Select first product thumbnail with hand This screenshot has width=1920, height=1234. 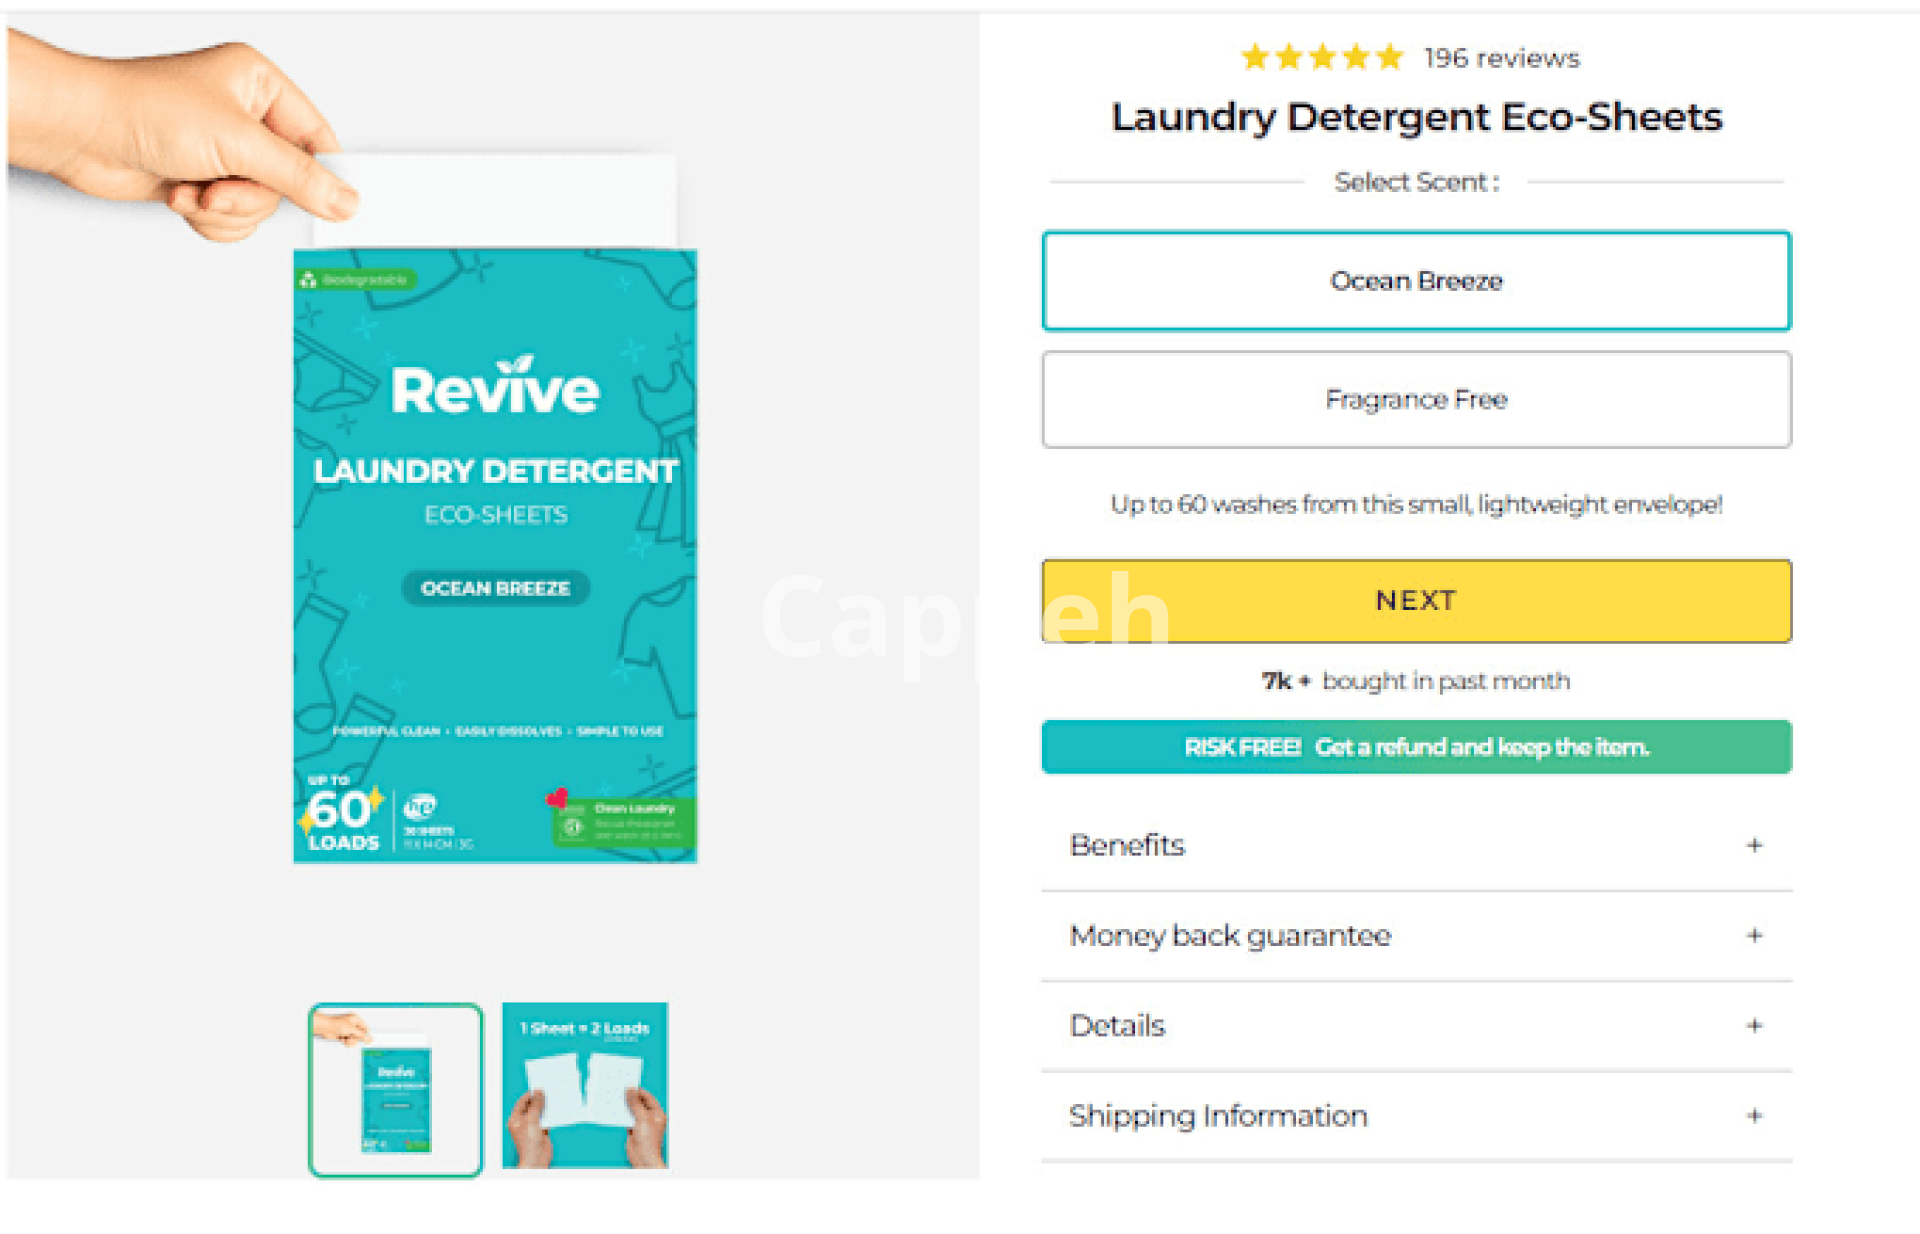coord(396,1089)
